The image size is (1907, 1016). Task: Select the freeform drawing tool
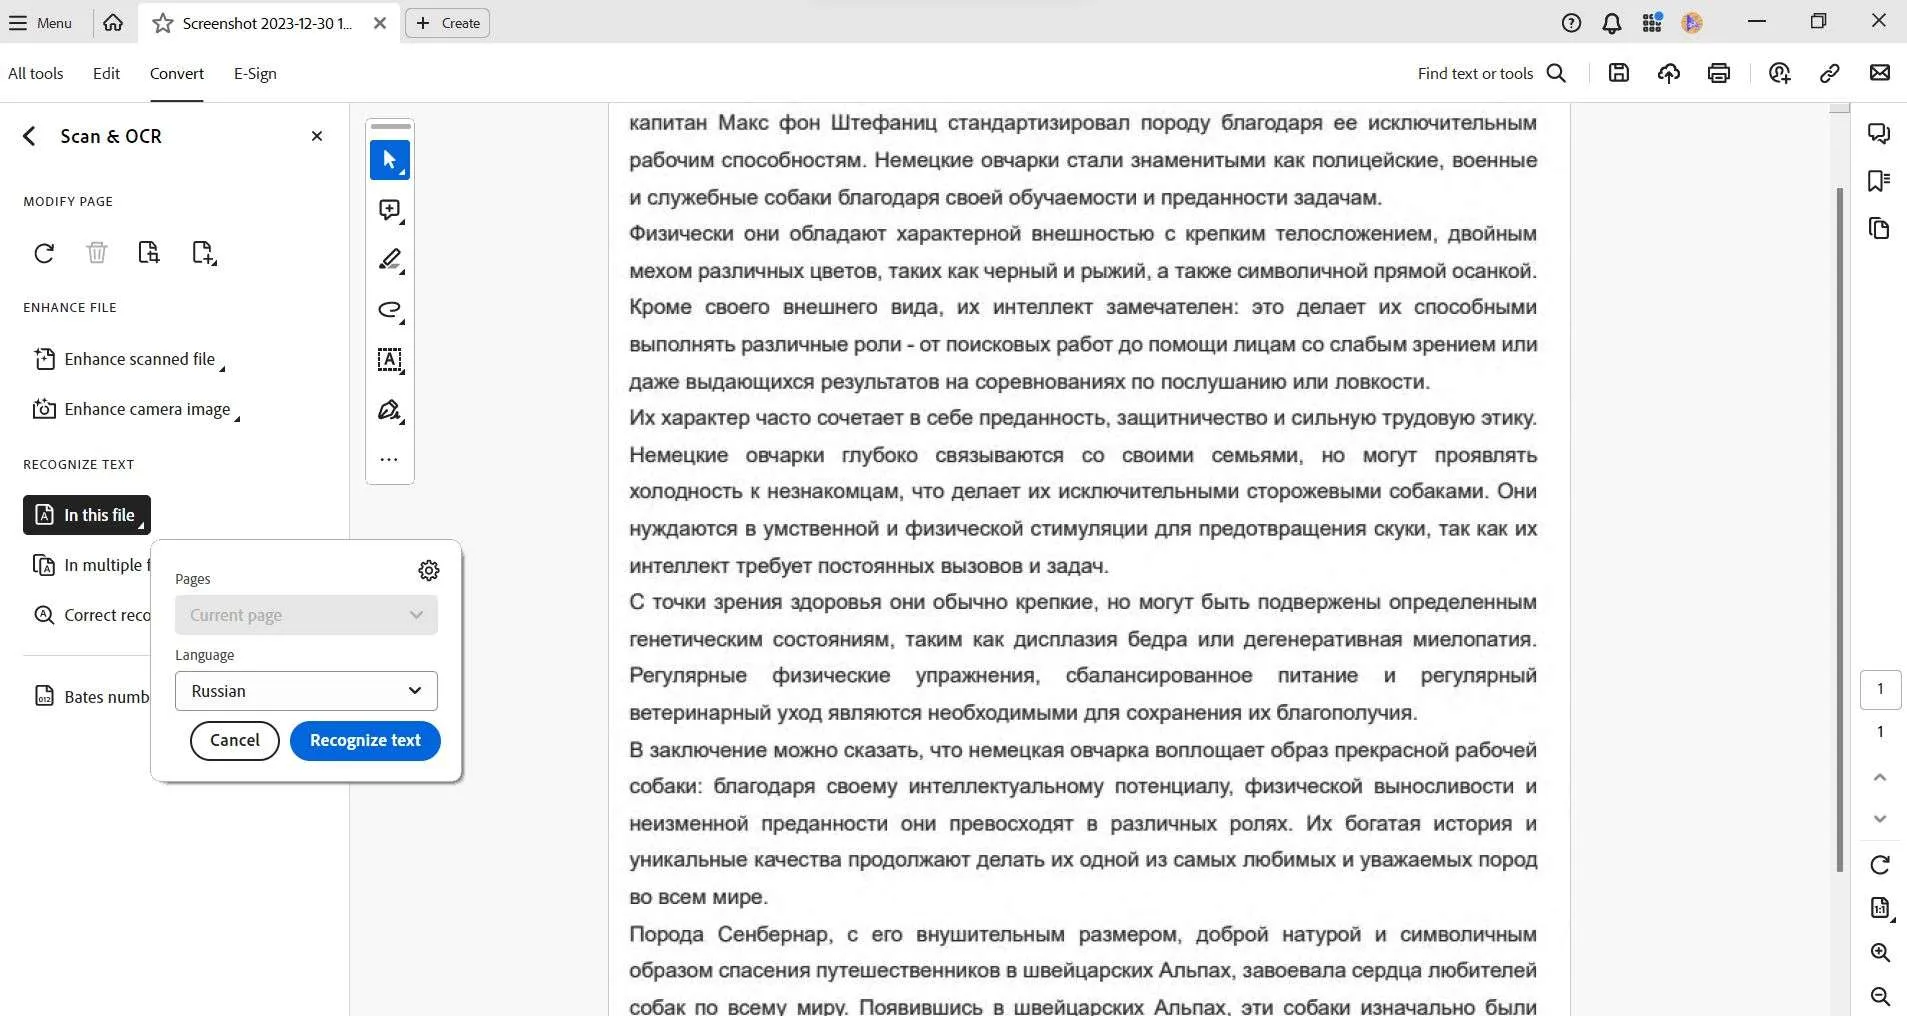(x=389, y=310)
